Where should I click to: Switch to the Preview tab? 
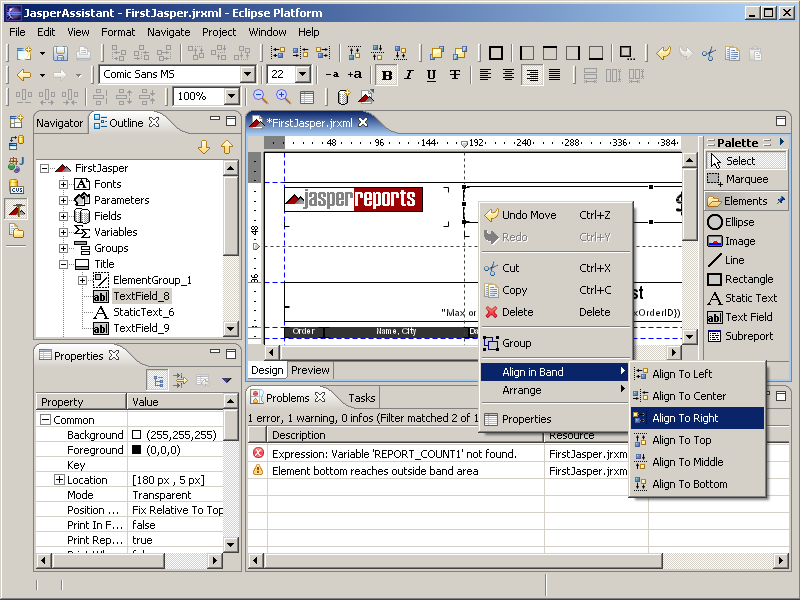click(309, 370)
